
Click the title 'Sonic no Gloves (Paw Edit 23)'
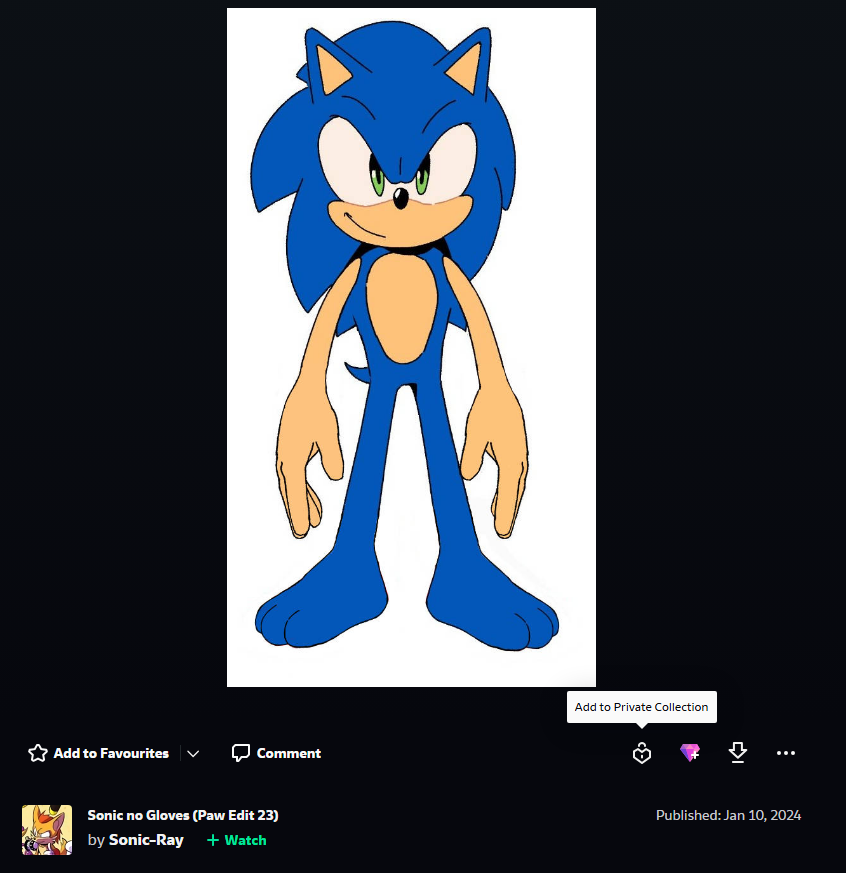coord(183,815)
